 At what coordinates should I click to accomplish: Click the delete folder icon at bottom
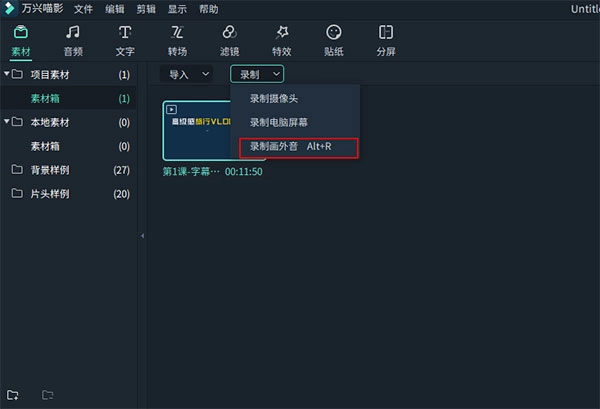pos(47,395)
